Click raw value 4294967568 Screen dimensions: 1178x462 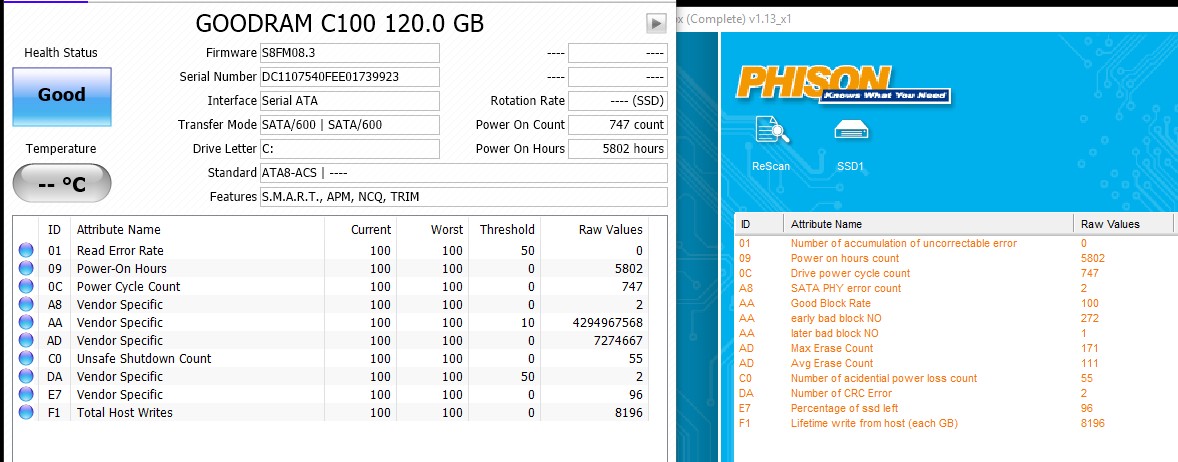coord(607,322)
